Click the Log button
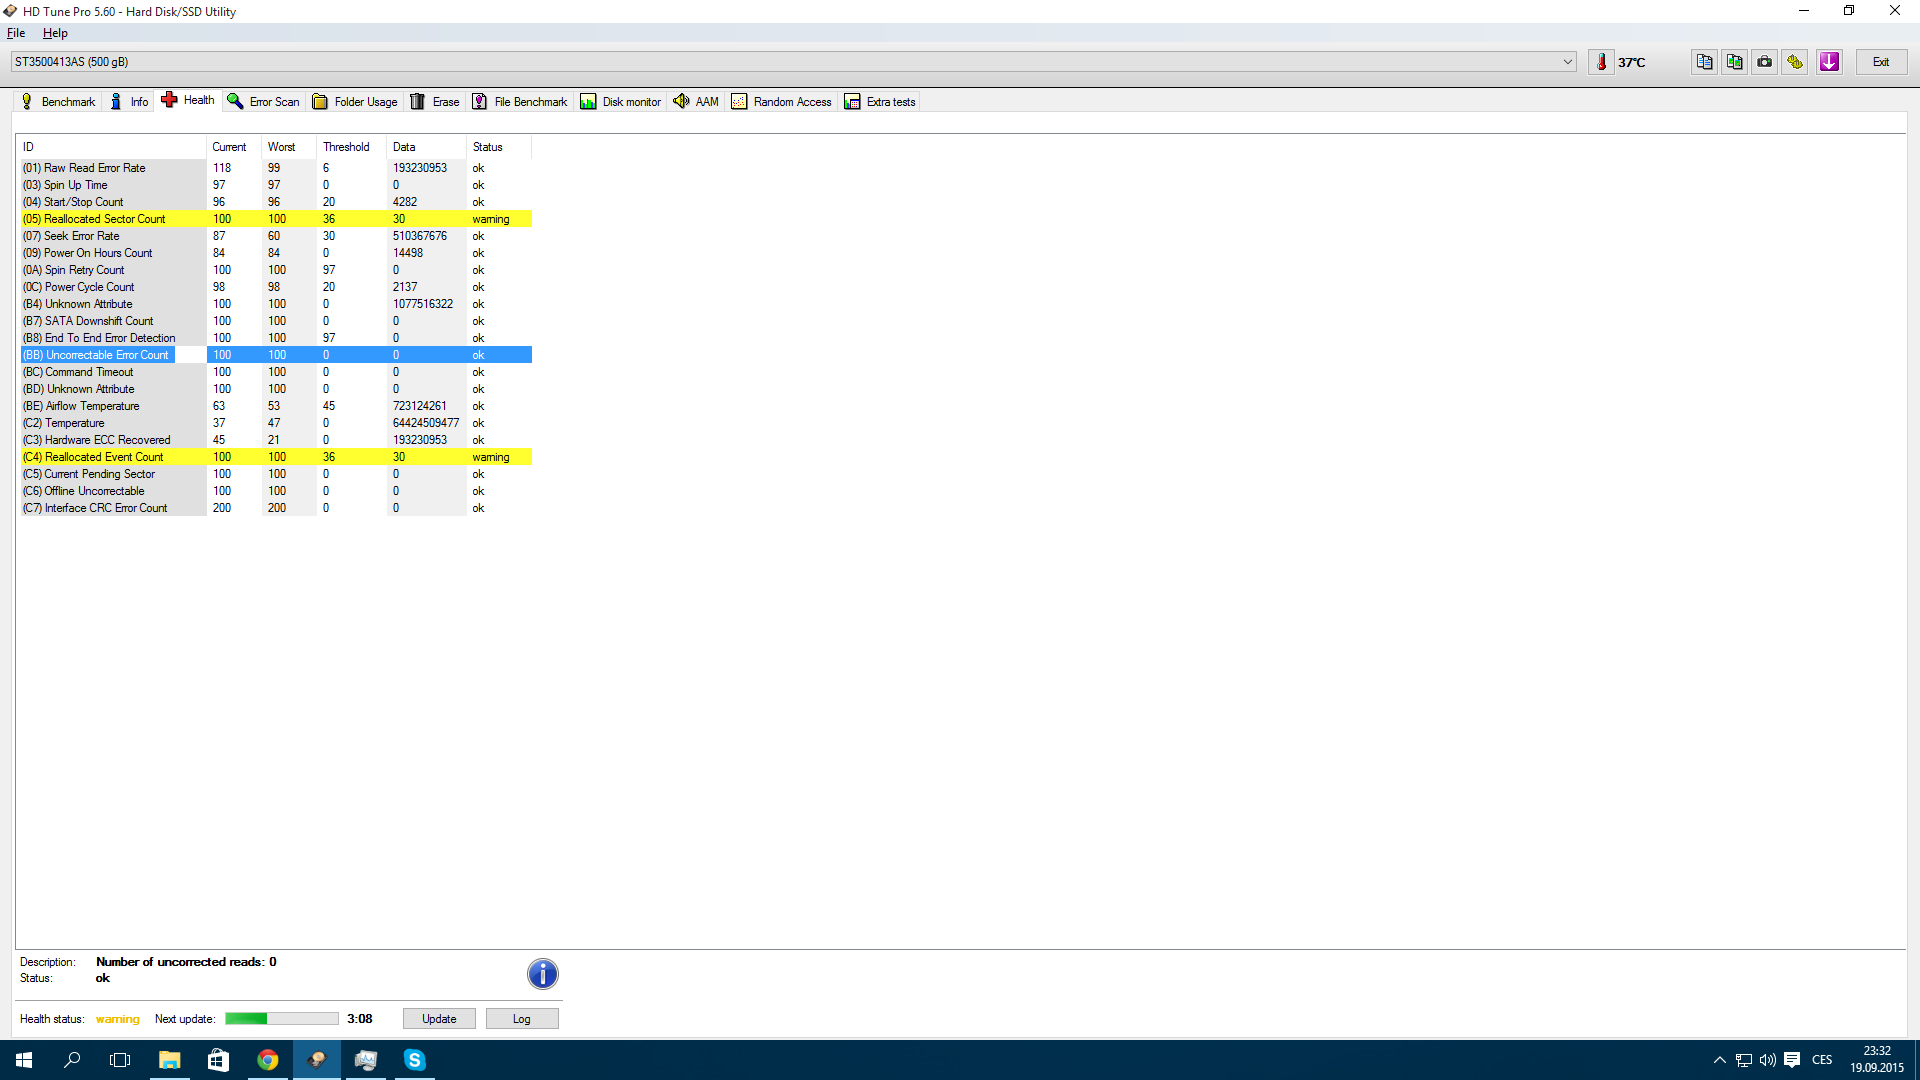Screen dimensions: 1920x1080 [522, 1019]
